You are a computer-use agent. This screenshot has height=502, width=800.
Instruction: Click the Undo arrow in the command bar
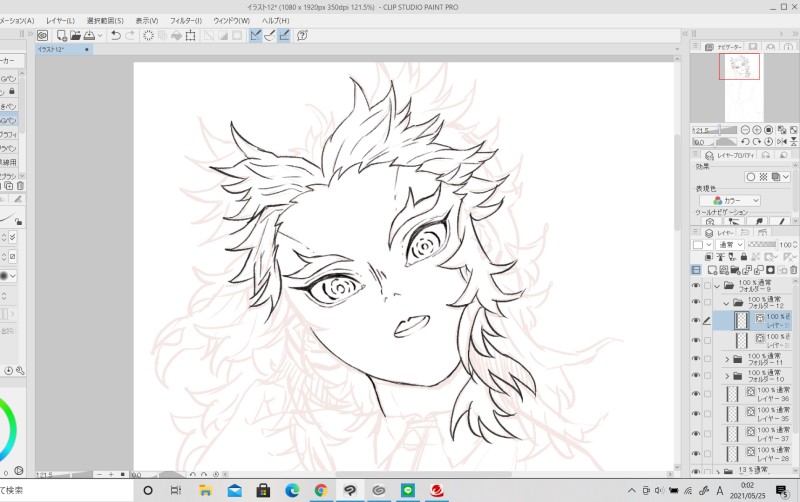(116, 35)
